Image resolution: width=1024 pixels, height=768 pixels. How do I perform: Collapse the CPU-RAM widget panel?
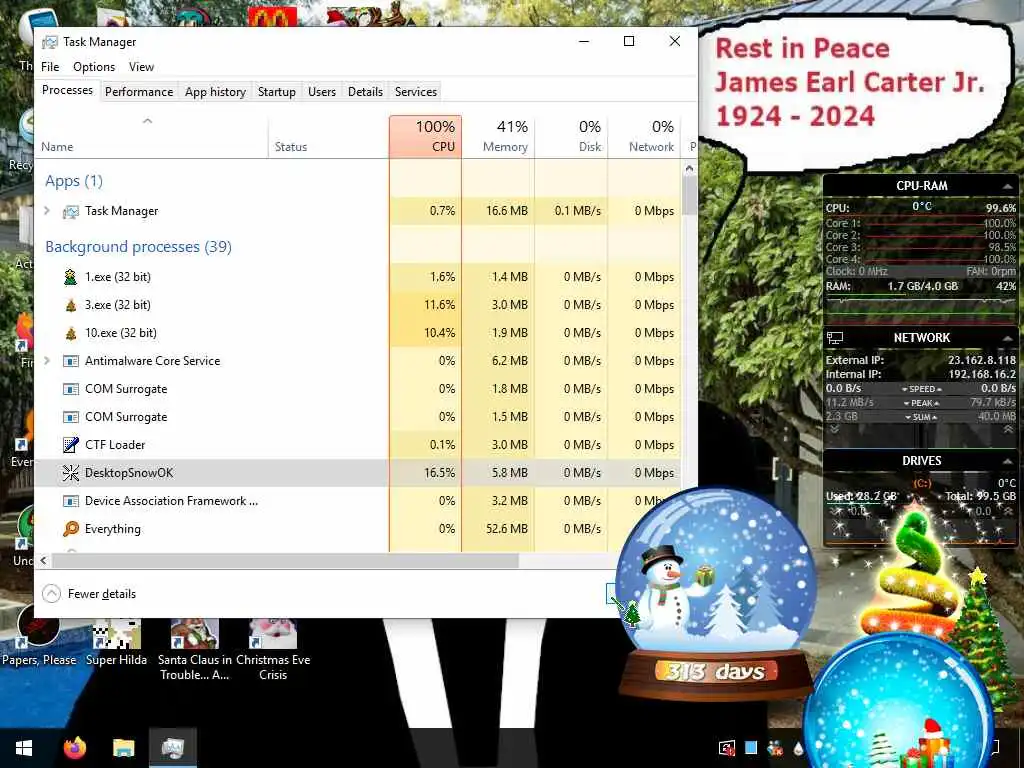1008,186
